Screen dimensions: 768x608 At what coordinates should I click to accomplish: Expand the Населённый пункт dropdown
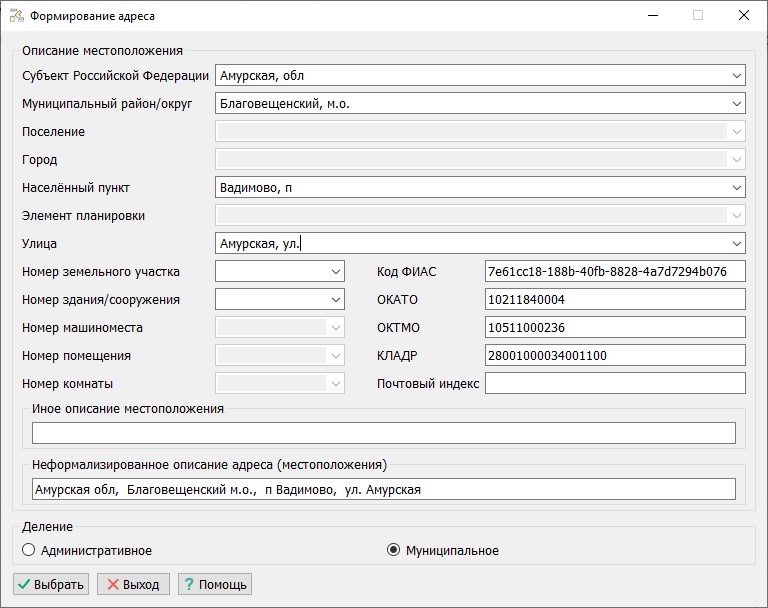tap(736, 188)
